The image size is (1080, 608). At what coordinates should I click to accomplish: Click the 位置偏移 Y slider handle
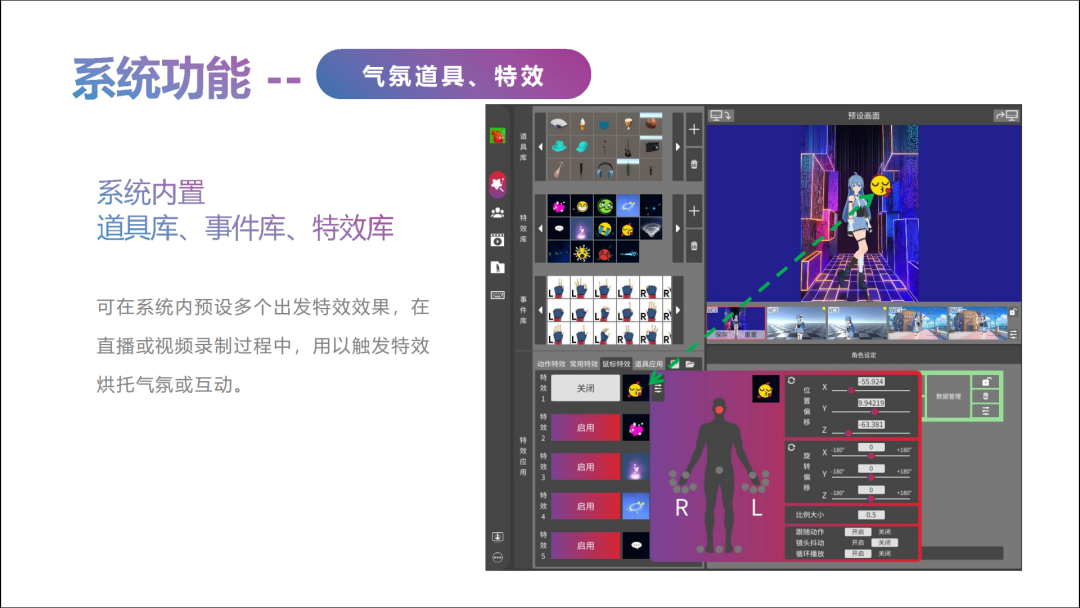point(874,411)
